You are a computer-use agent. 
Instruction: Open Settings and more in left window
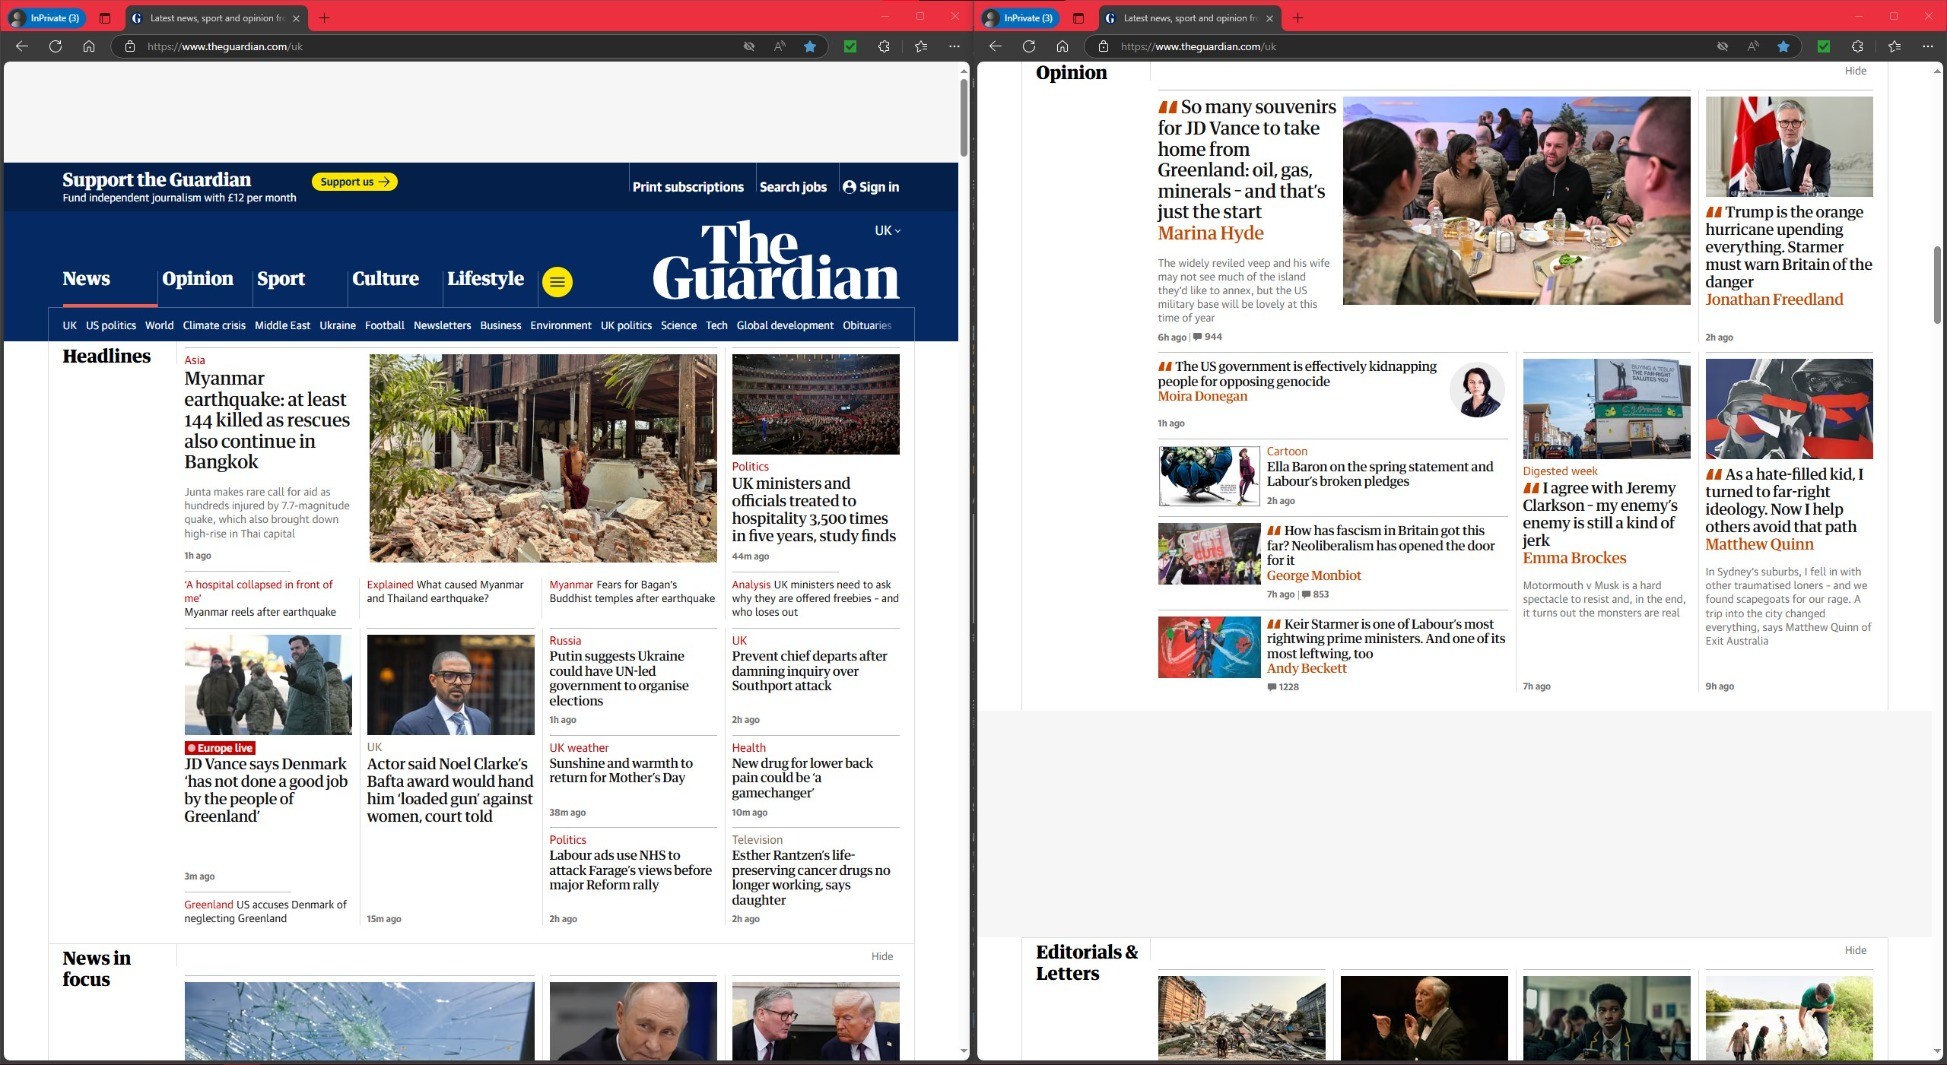click(954, 46)
